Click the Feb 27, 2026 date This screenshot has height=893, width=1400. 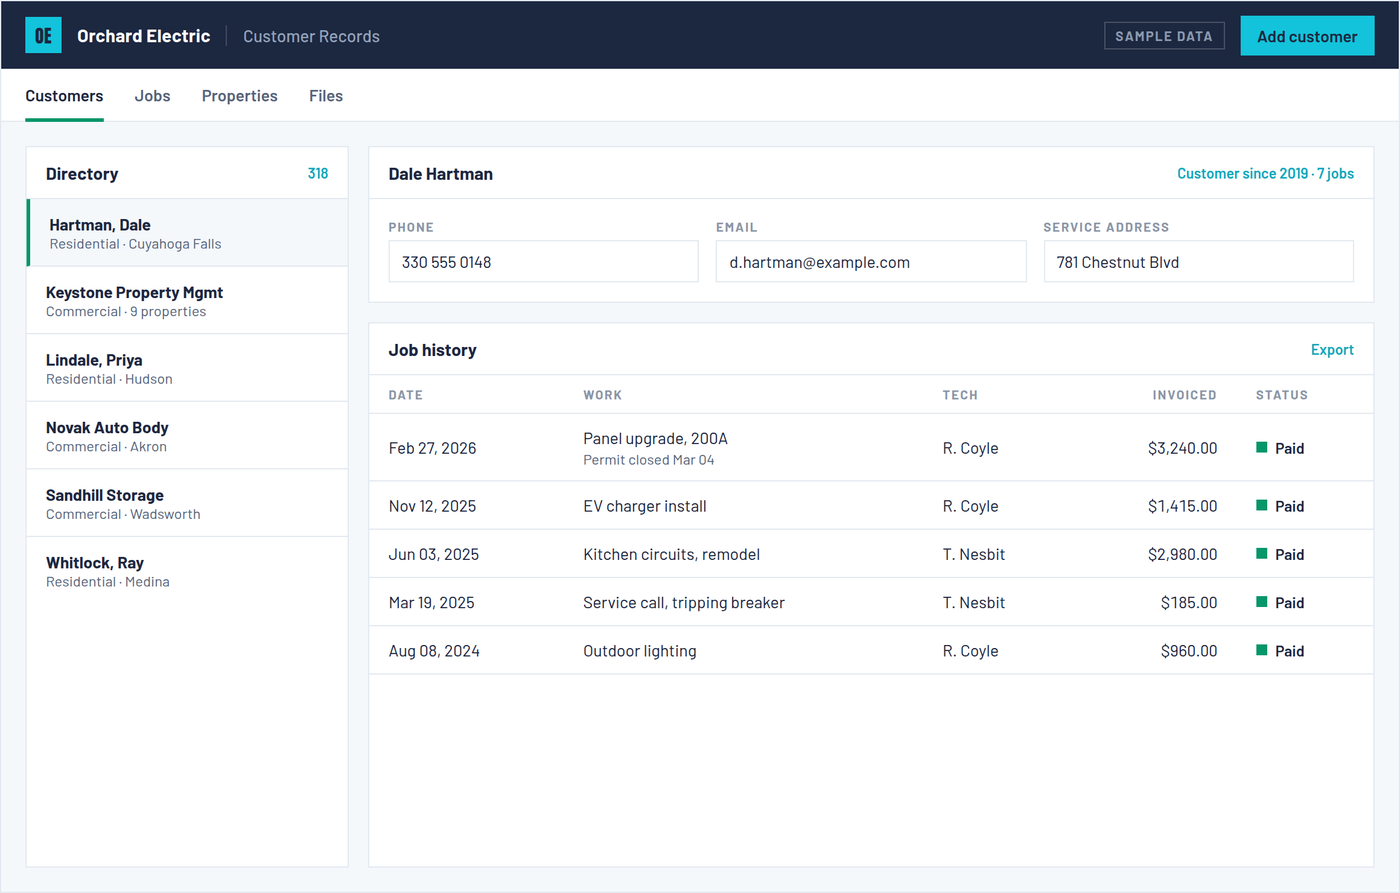coord(433,448)
